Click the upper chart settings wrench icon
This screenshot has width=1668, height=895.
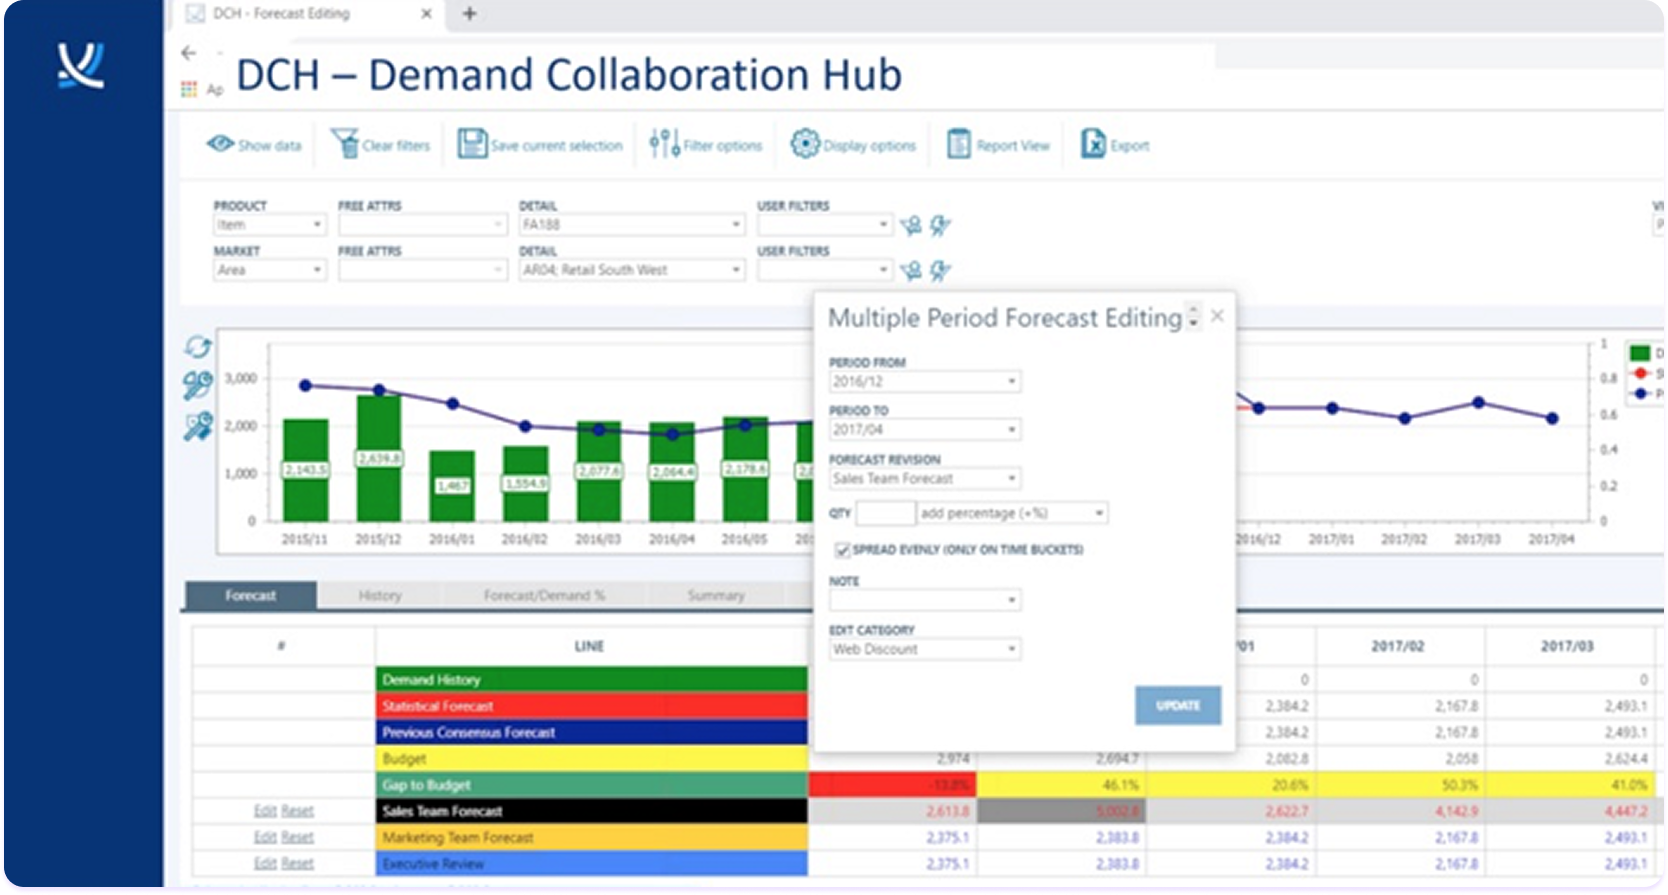tap(198, 385)
